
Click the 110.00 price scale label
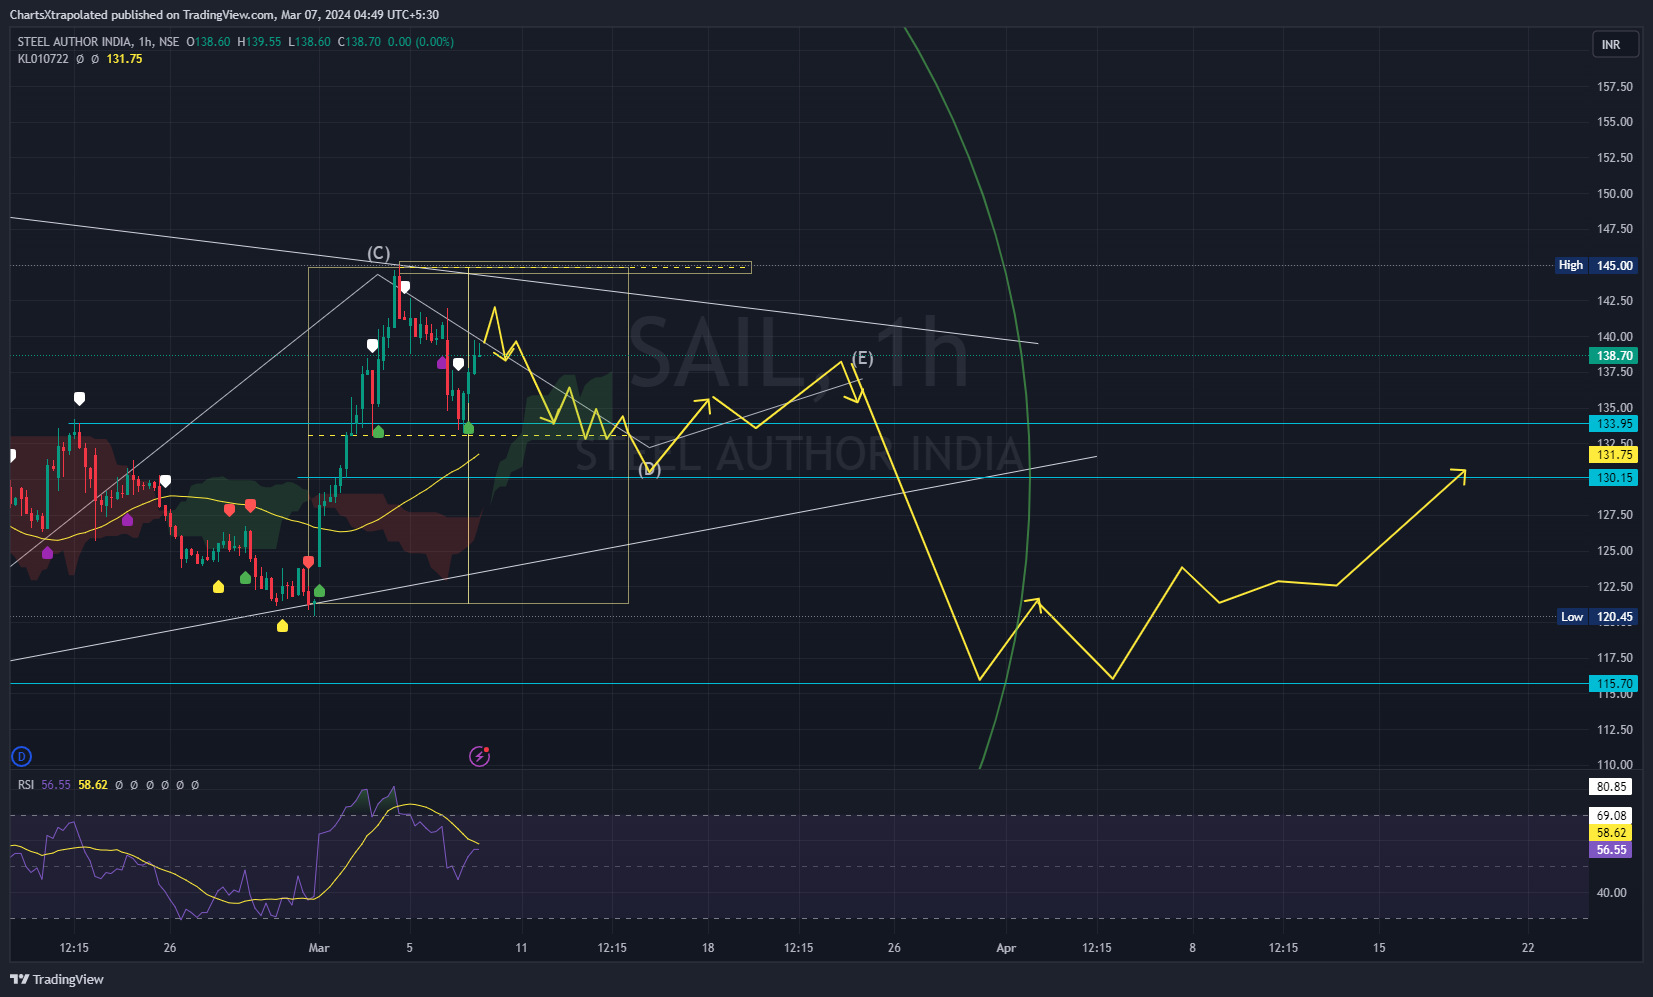[1615, 765]
